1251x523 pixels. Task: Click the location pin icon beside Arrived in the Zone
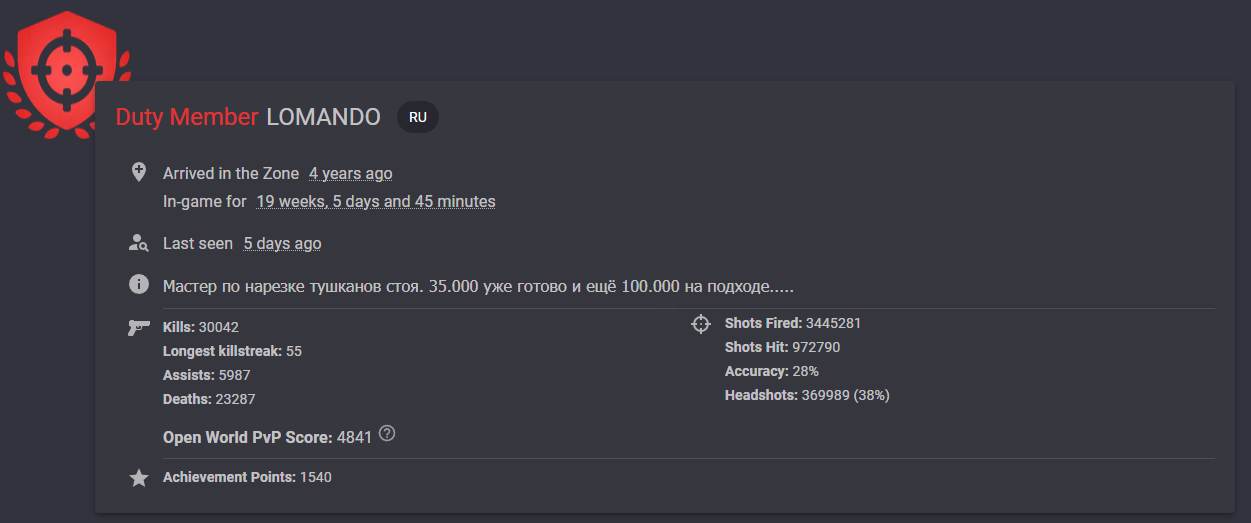139,172
